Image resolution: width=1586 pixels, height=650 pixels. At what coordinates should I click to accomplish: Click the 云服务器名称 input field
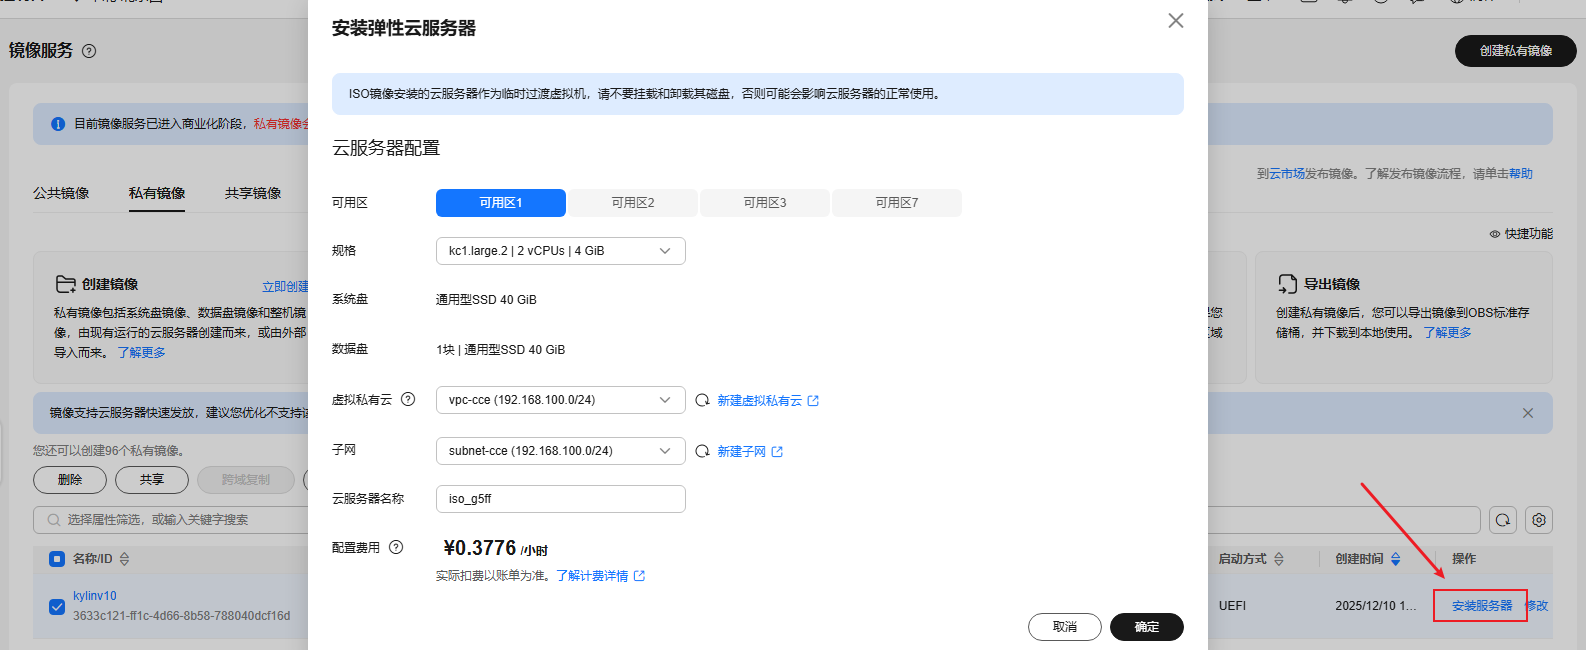coord(560,499)
